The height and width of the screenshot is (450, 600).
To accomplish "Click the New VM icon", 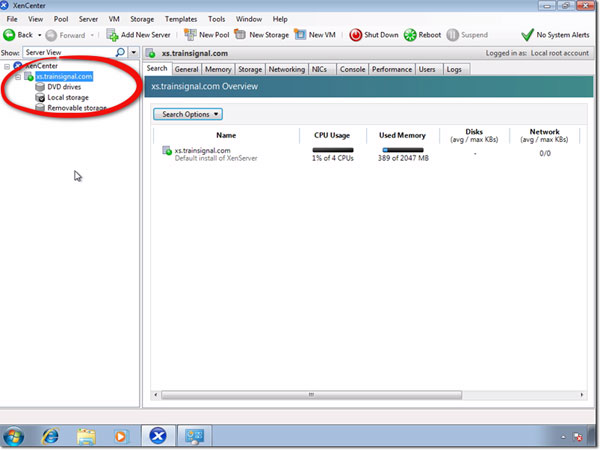I will [300, 34].
